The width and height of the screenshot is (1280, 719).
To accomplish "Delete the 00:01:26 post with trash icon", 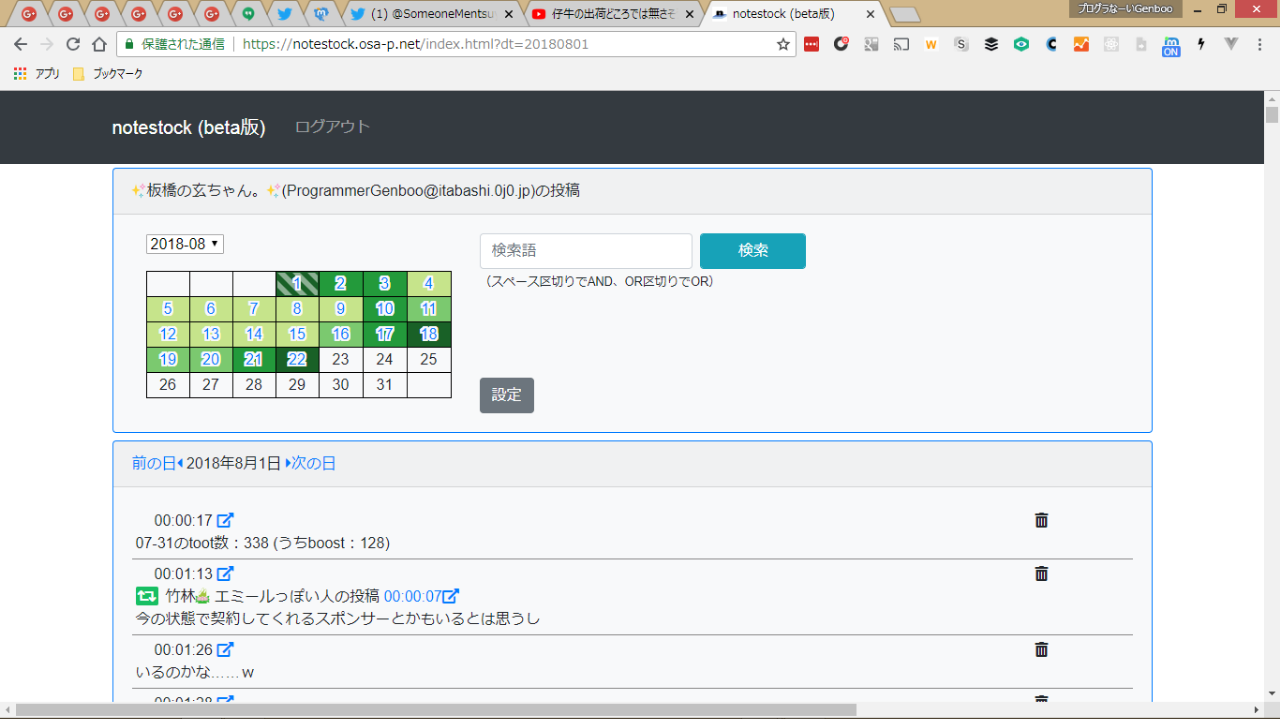I will point(1041,650).
